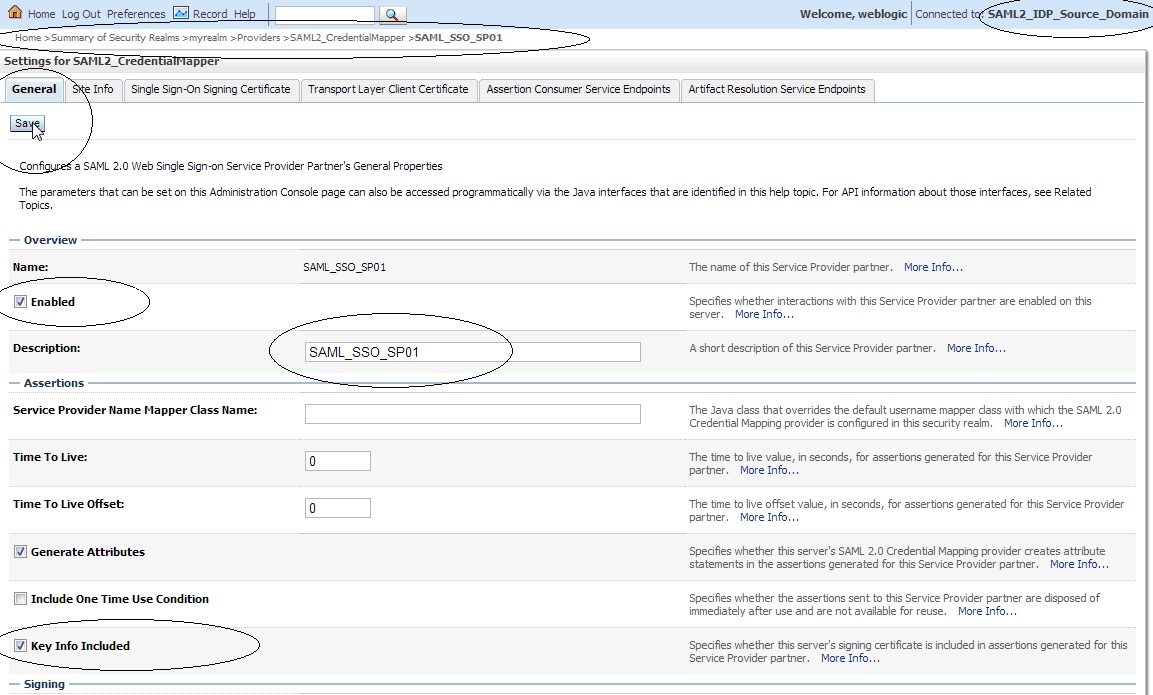The height and width of the screenshot is (695, 1153).
Task: Open More Info for Key Info Included
Action: tap(850, 658)
